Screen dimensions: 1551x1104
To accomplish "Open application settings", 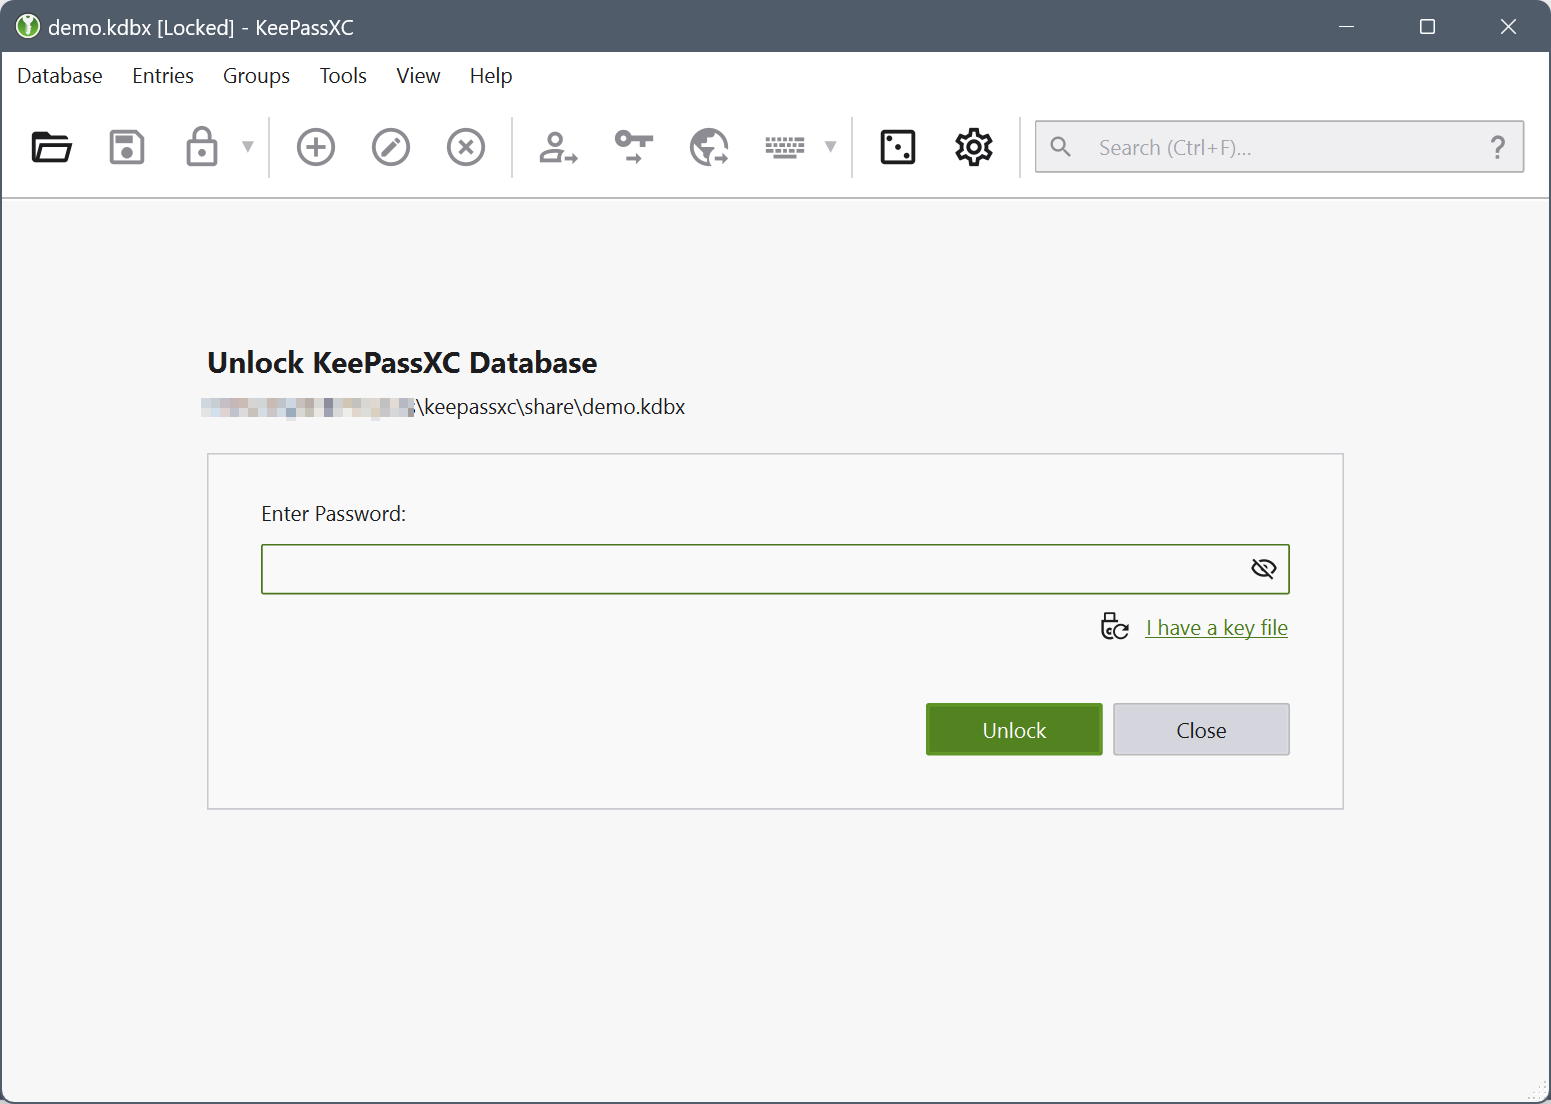I will 971,147.
